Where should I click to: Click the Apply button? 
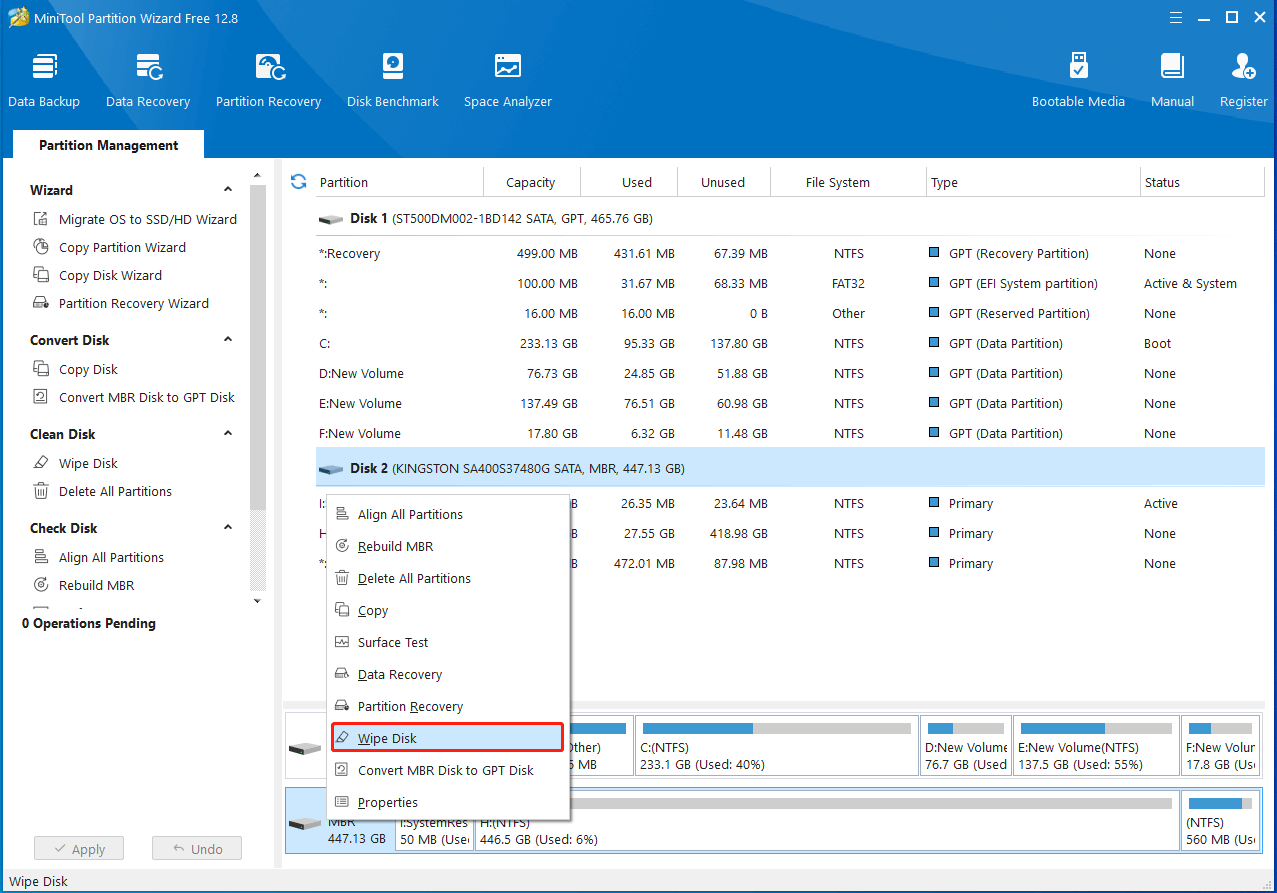pos(78,848)
